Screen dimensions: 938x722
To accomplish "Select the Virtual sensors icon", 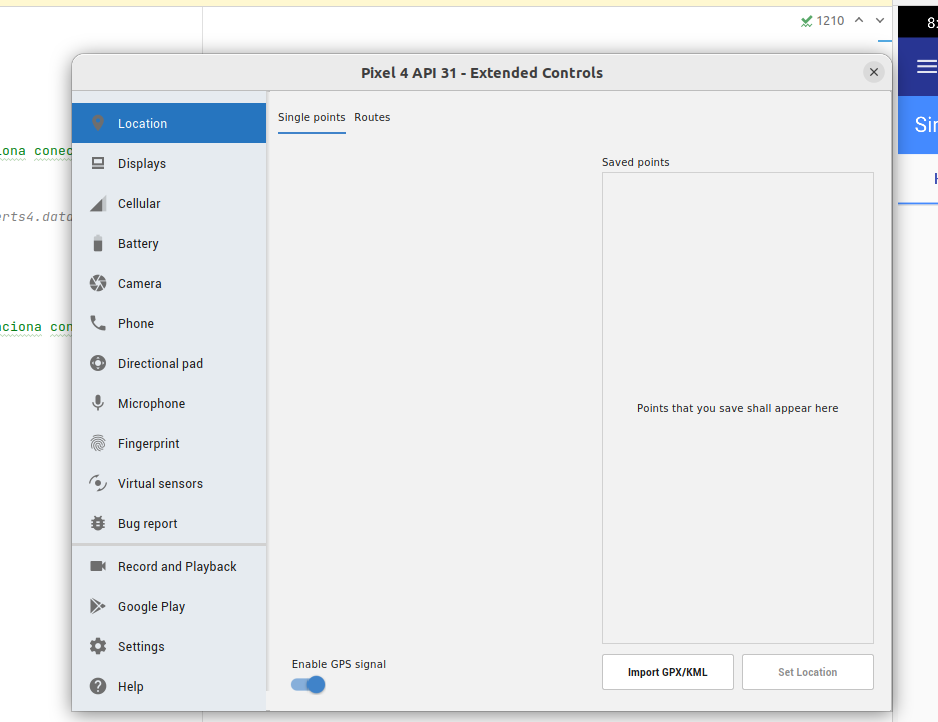I will click(x=97, y=483).
